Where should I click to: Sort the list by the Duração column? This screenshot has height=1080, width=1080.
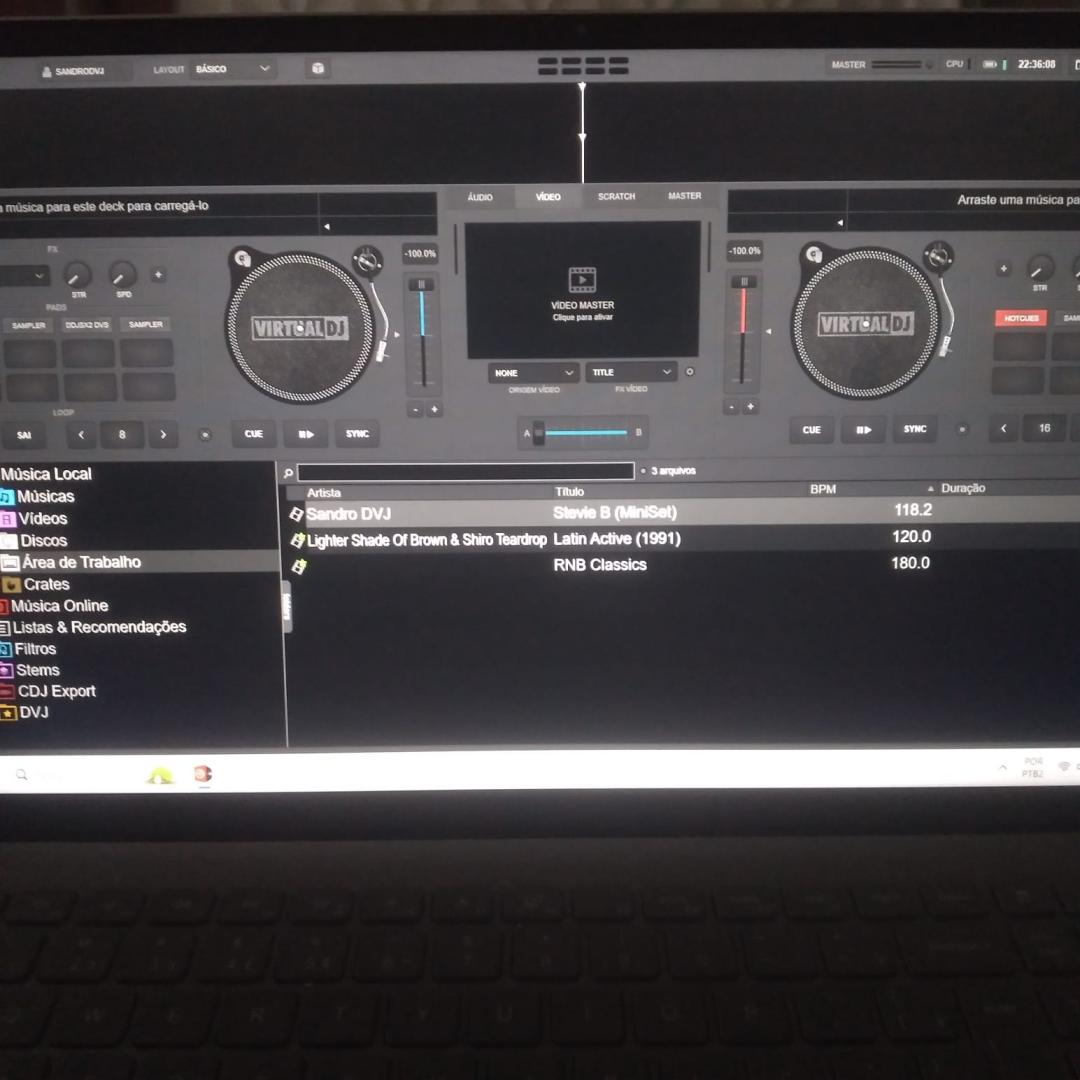coord(963,488)
